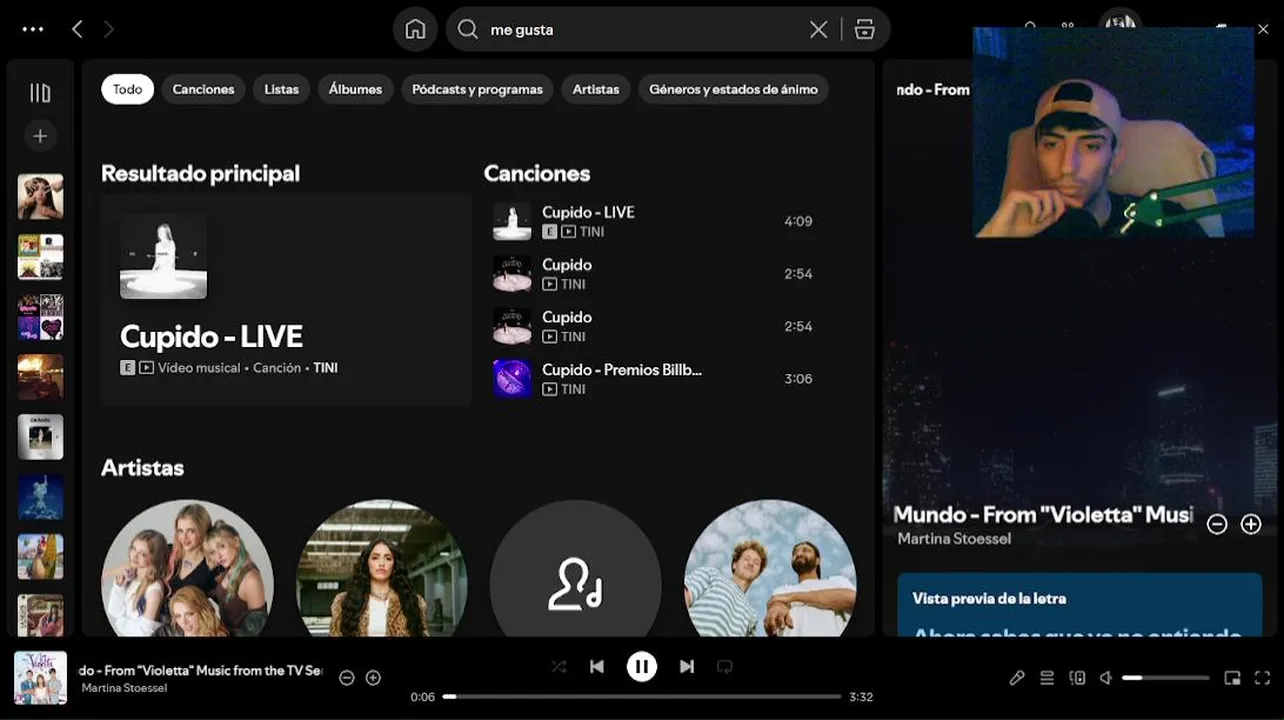Open the four-tile collage playlist in sidebar
This screenshot has height=720, width=1284.
[40, 257]
